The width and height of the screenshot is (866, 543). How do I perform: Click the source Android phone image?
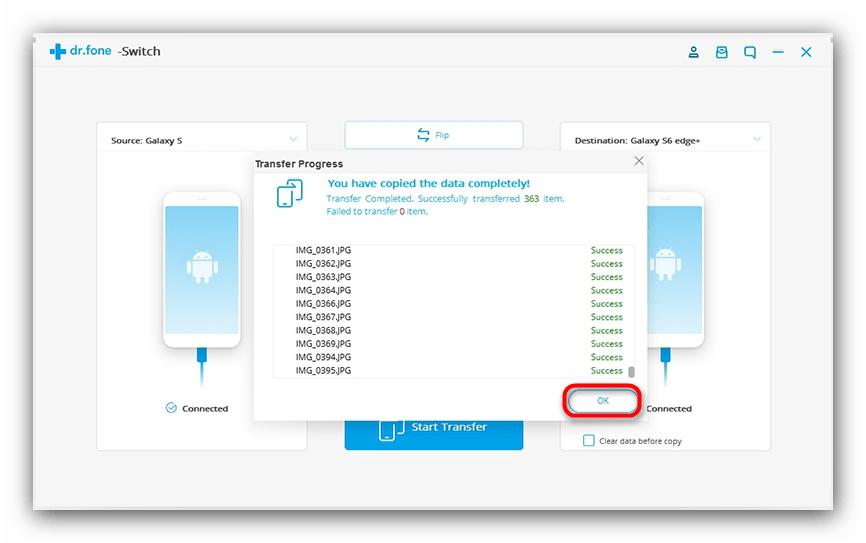point(201,268)
